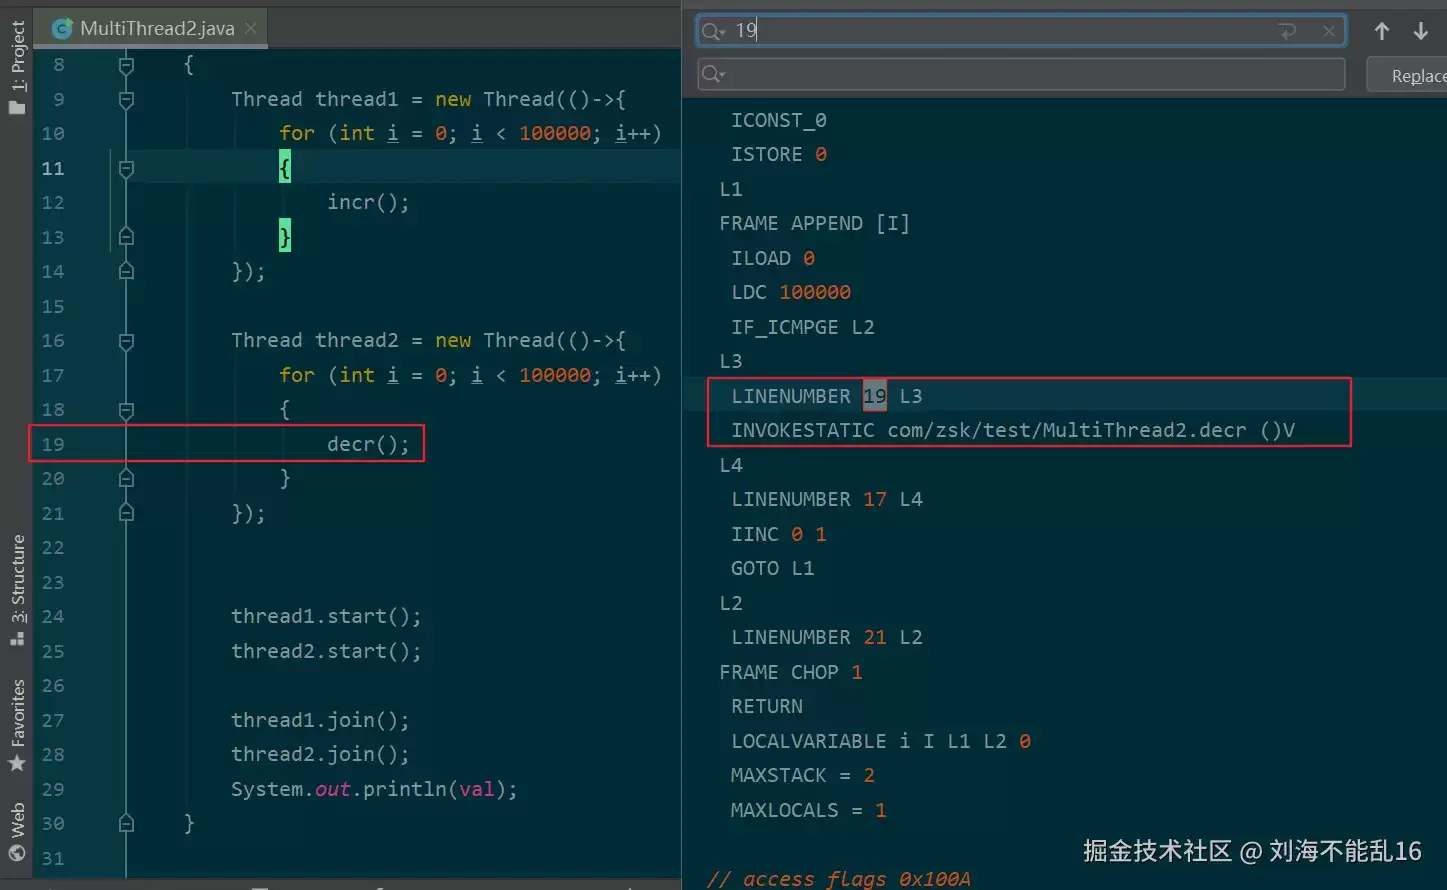Click the highlighted open brace on line 11
The width and height of the screenshot is (1447, 890).
(285, 168)
